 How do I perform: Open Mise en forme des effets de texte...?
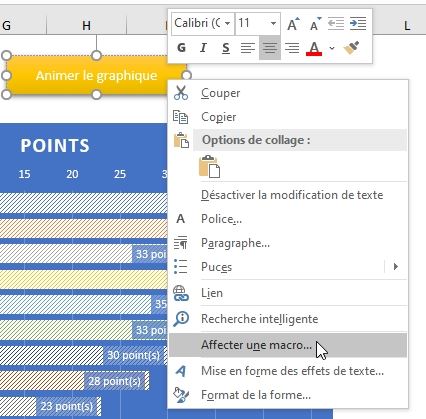click(288, 371)
